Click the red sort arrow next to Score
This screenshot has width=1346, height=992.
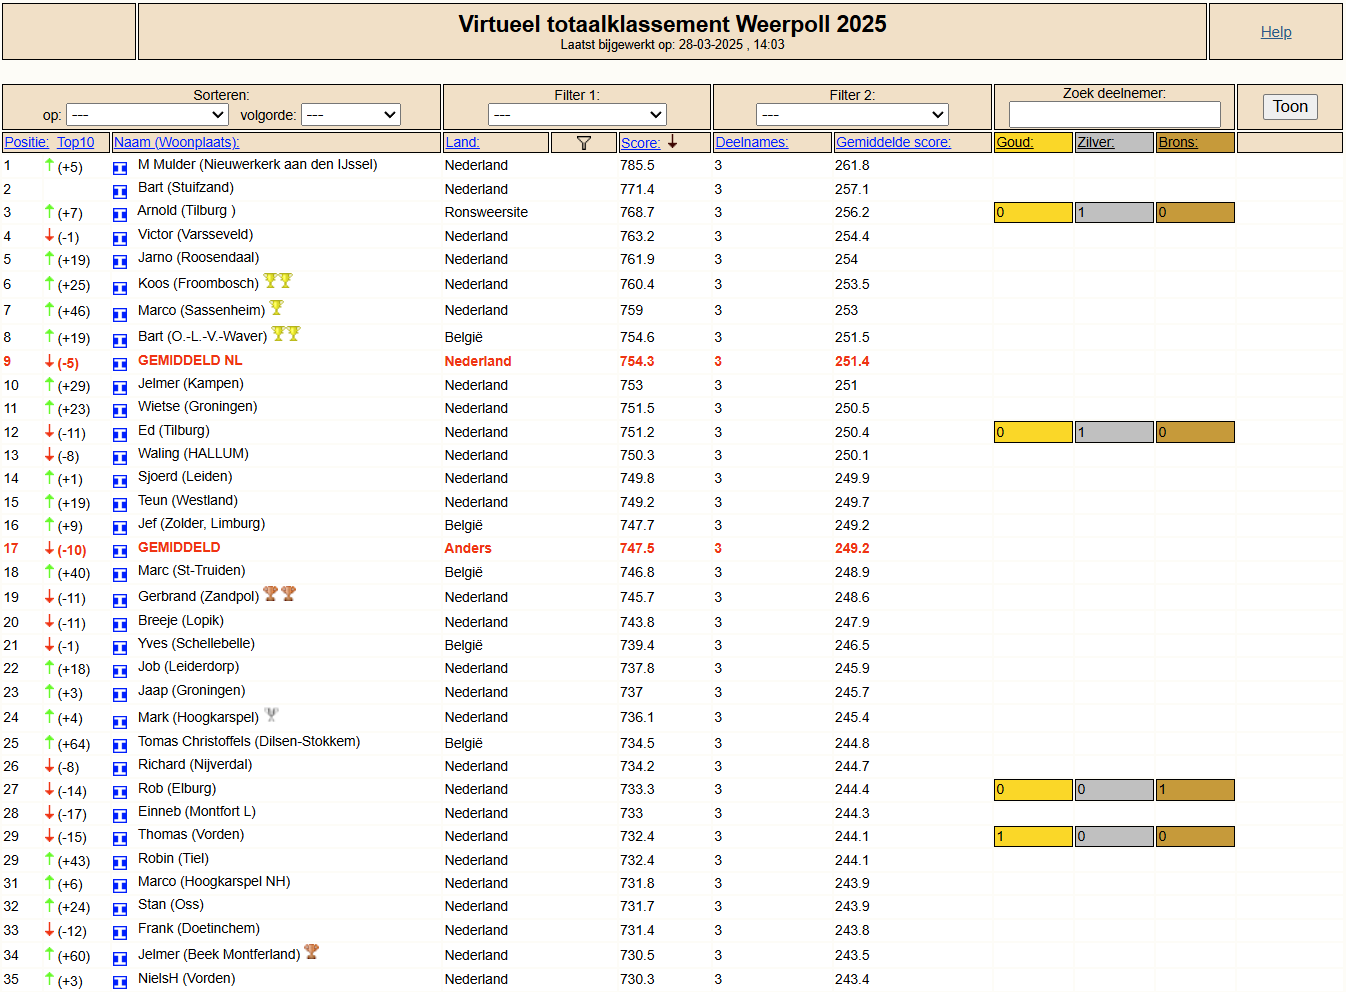[673, 142]
